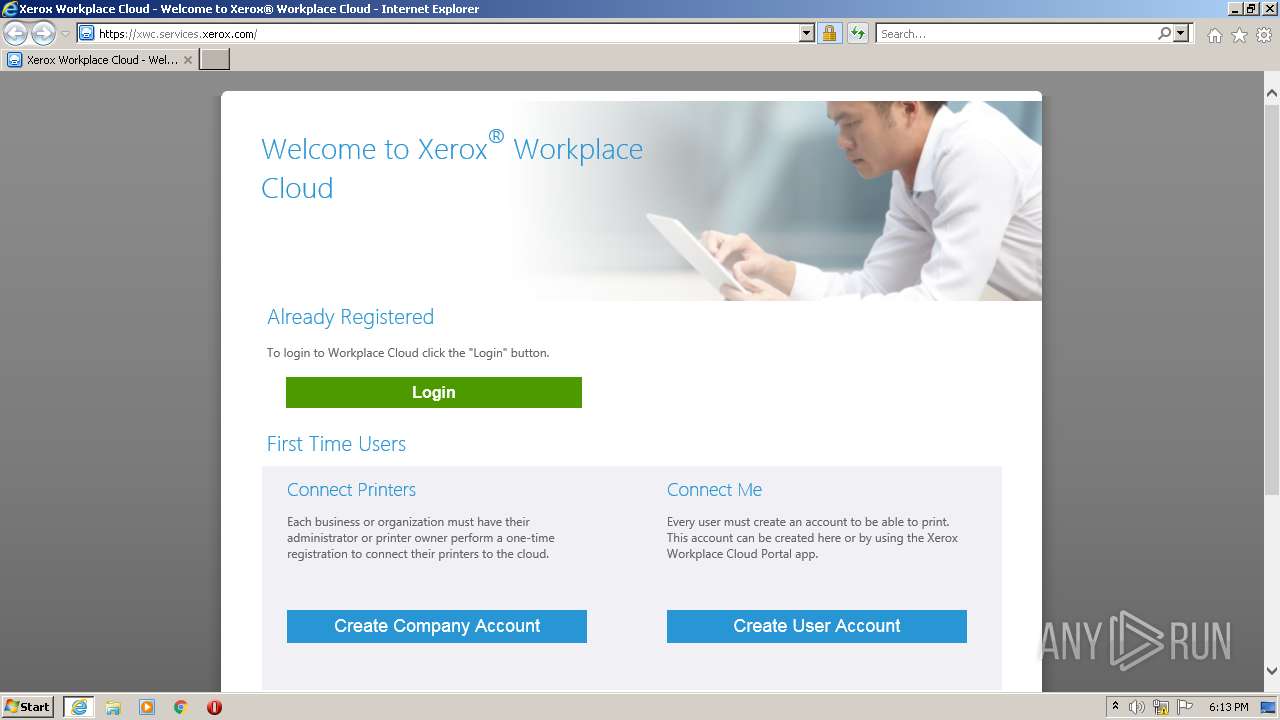Image resolution: width=1280 pixels, height=720 pixels.
Task: Open Favorites star icon
Action: (1239, 35)
